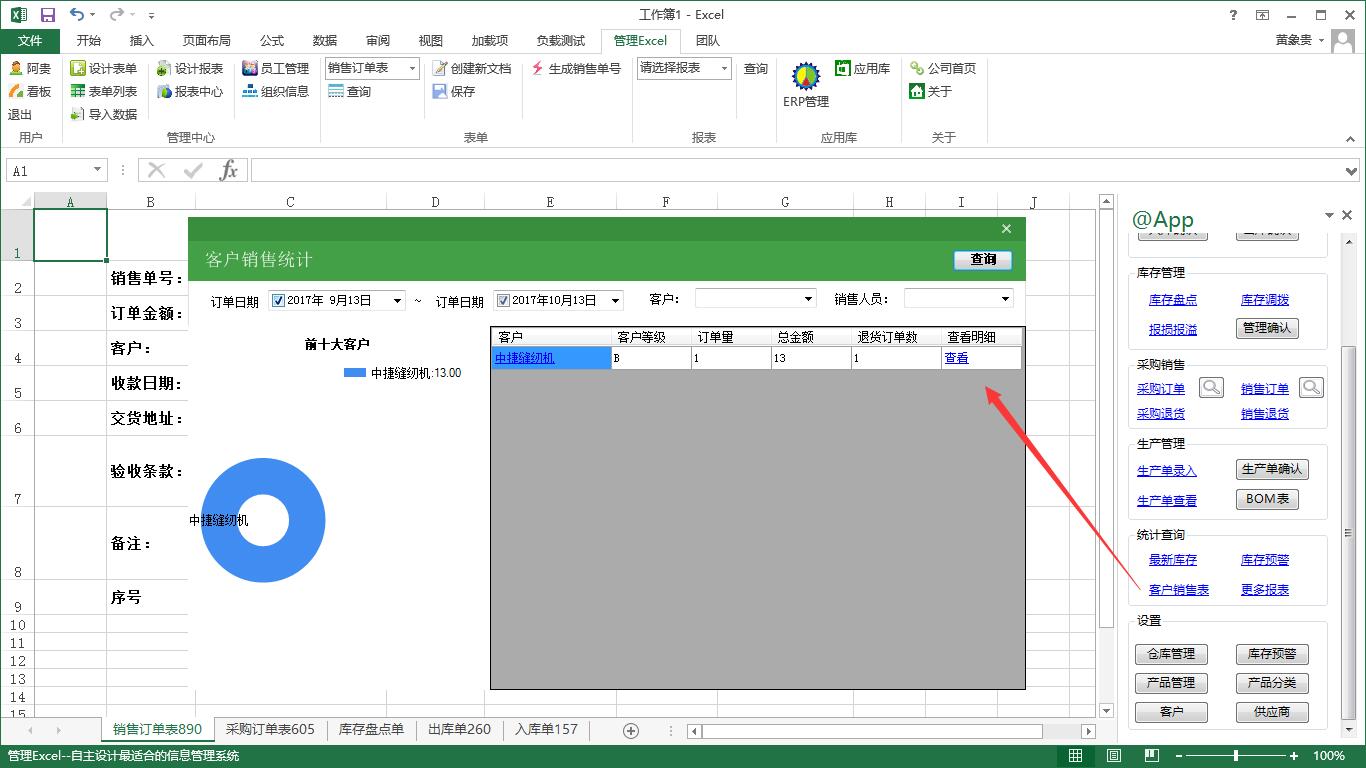Open 设计表单 form designer
The width and height of the screenshot is (1366, 768).
tap(104, 68)
